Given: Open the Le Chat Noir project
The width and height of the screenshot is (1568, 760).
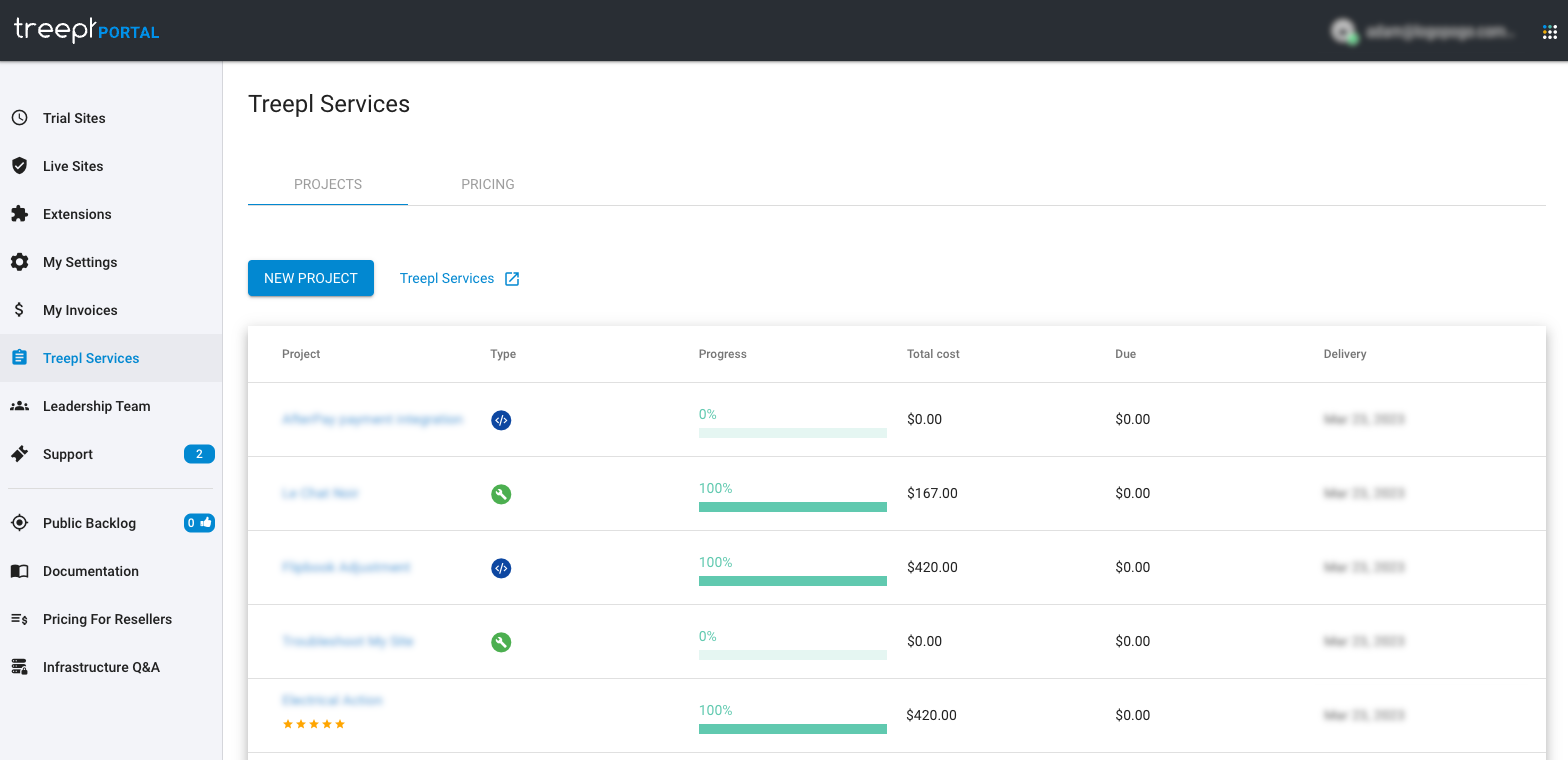Looking at the screenshot, I should (x=320, y=493).
